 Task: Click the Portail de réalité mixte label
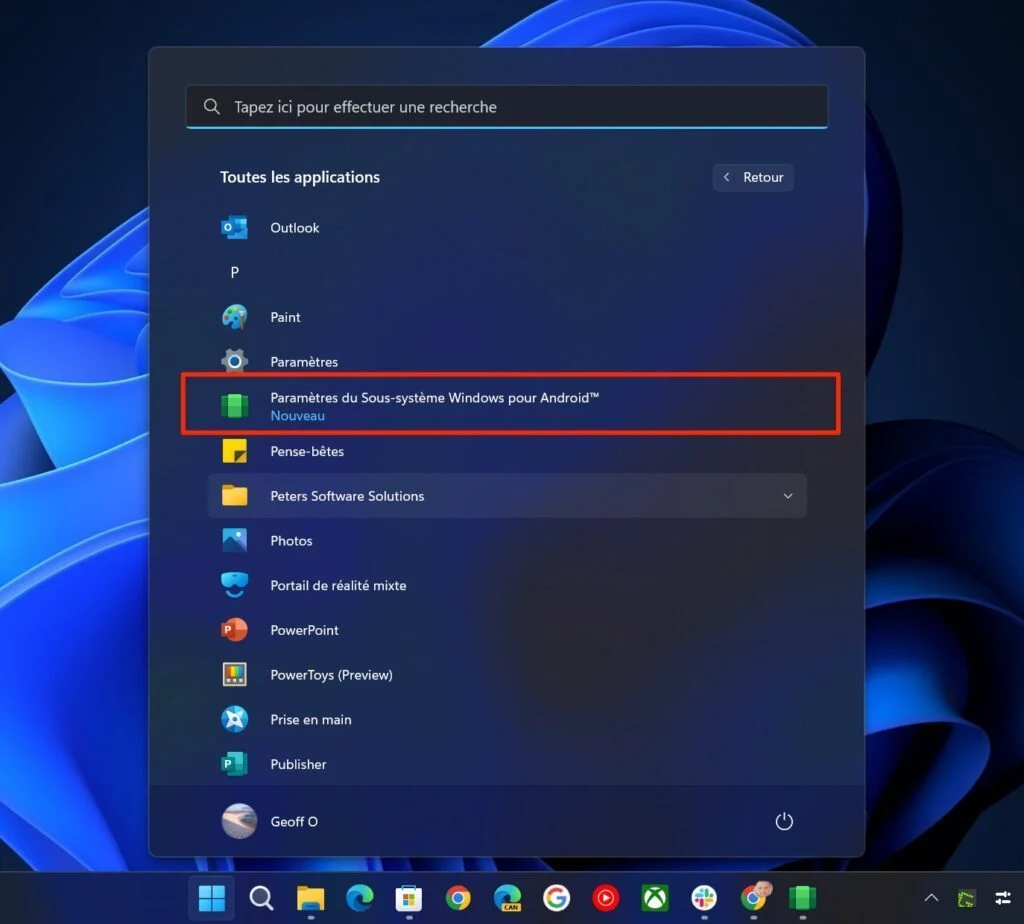coord(338,586)
